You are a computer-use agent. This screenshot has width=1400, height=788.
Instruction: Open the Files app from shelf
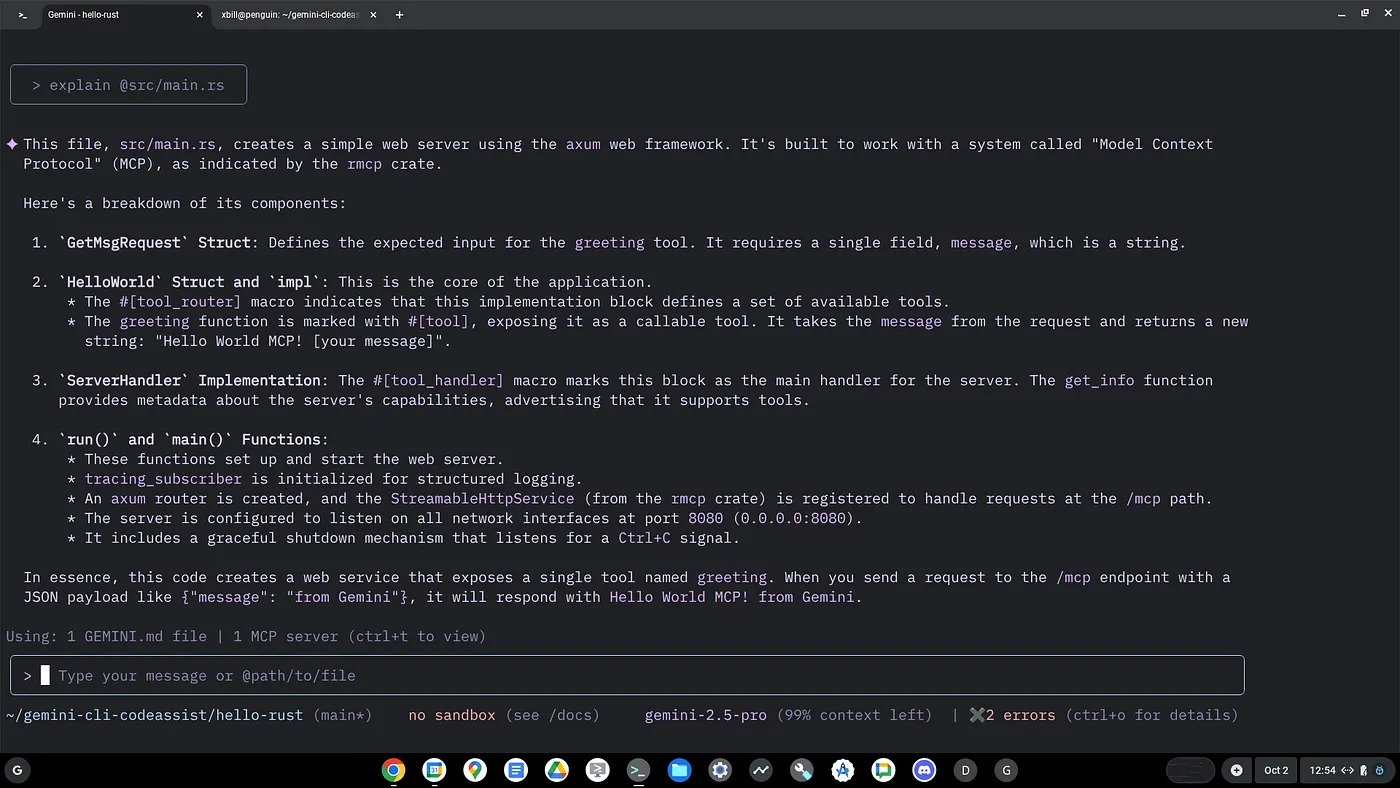[679, 770]
